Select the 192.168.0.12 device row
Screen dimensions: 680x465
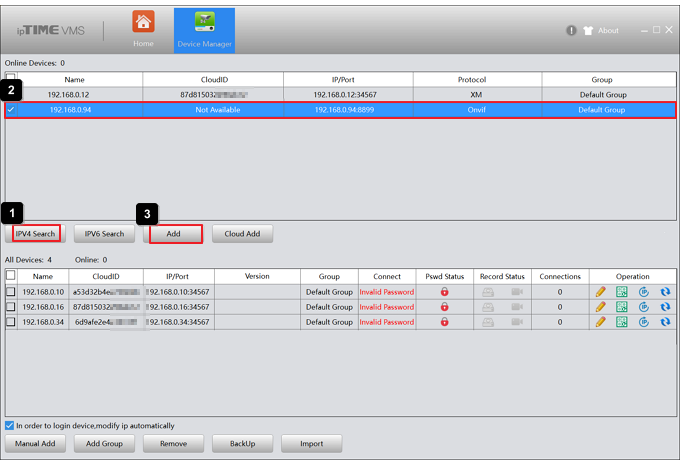[340, 95]
